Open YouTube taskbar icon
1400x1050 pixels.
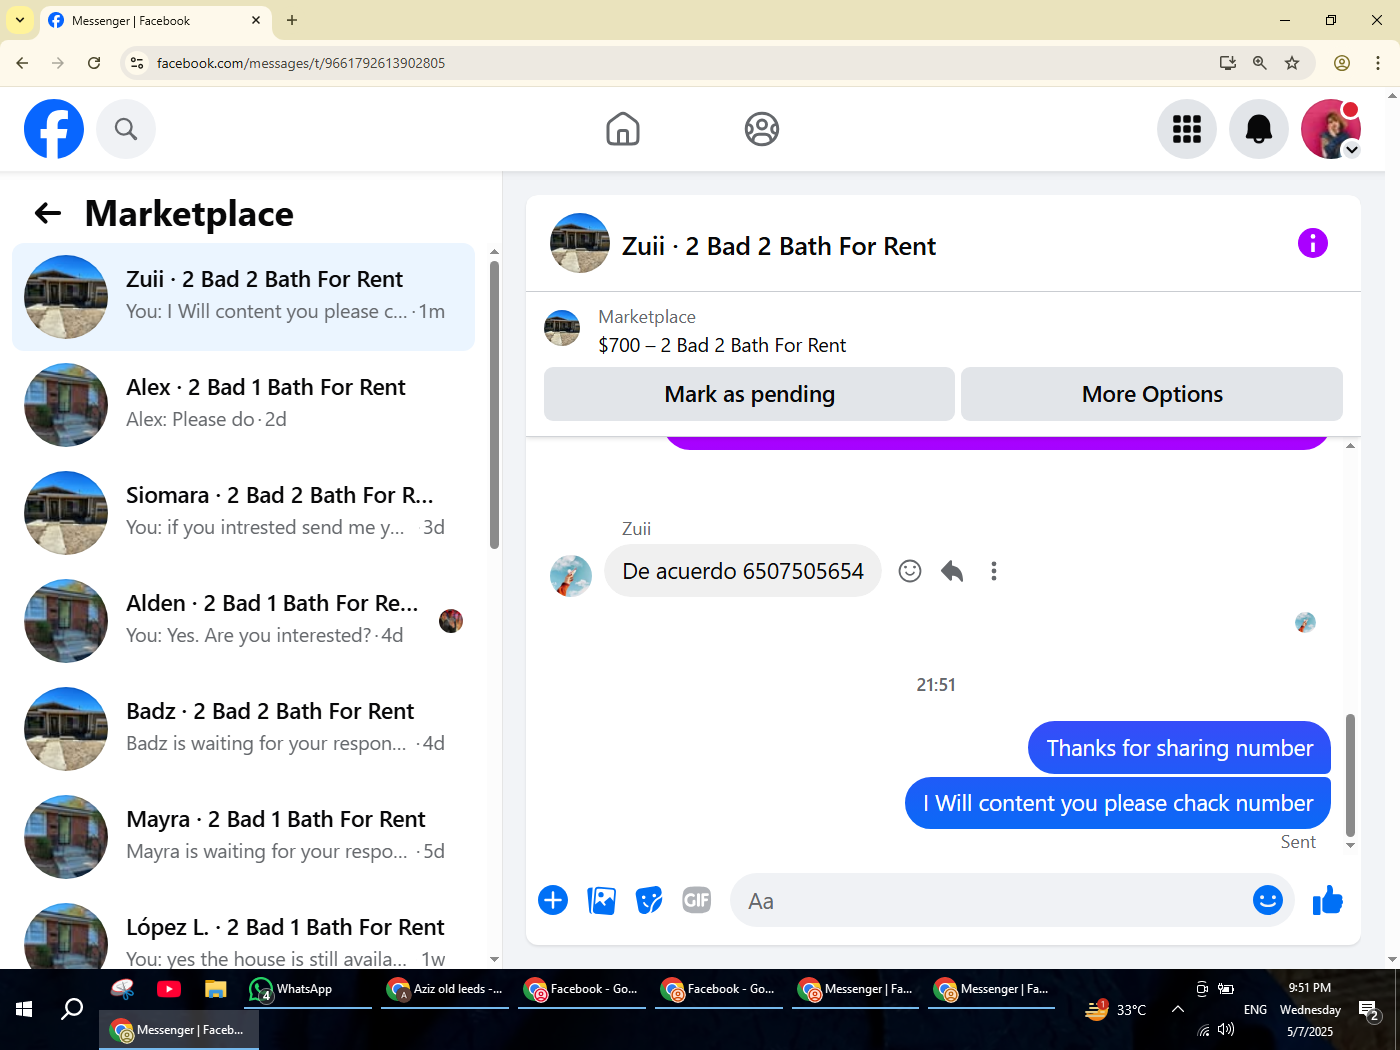pyautogui.click(x=169, y=989)
